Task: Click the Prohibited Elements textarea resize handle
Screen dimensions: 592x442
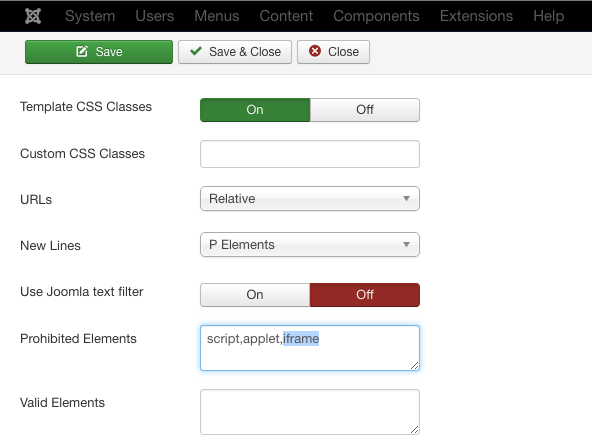Action: point(415,365)
